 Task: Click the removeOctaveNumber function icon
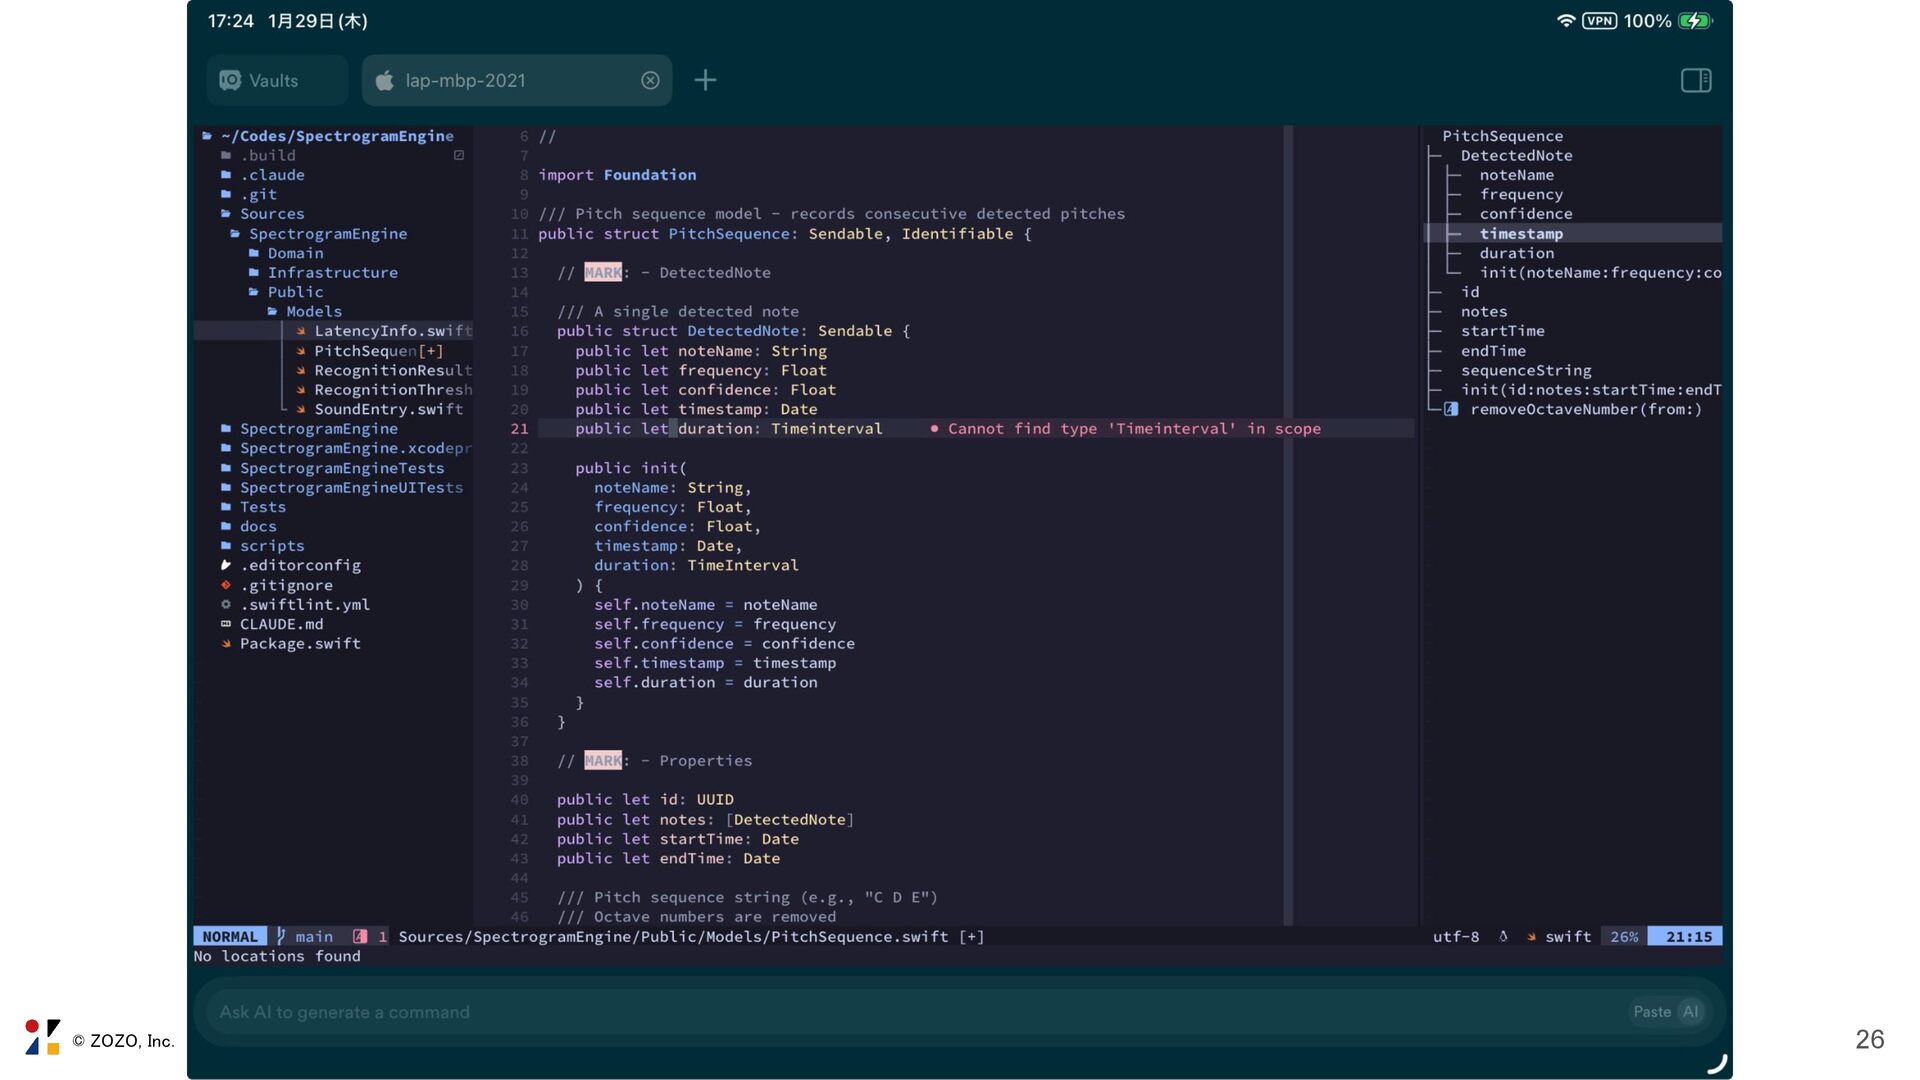pos(1451,409)
